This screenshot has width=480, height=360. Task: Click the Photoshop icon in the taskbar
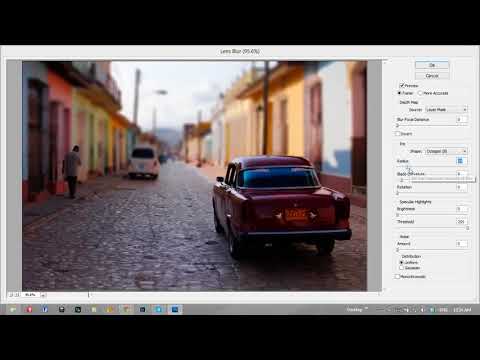(x=175, y=310)
